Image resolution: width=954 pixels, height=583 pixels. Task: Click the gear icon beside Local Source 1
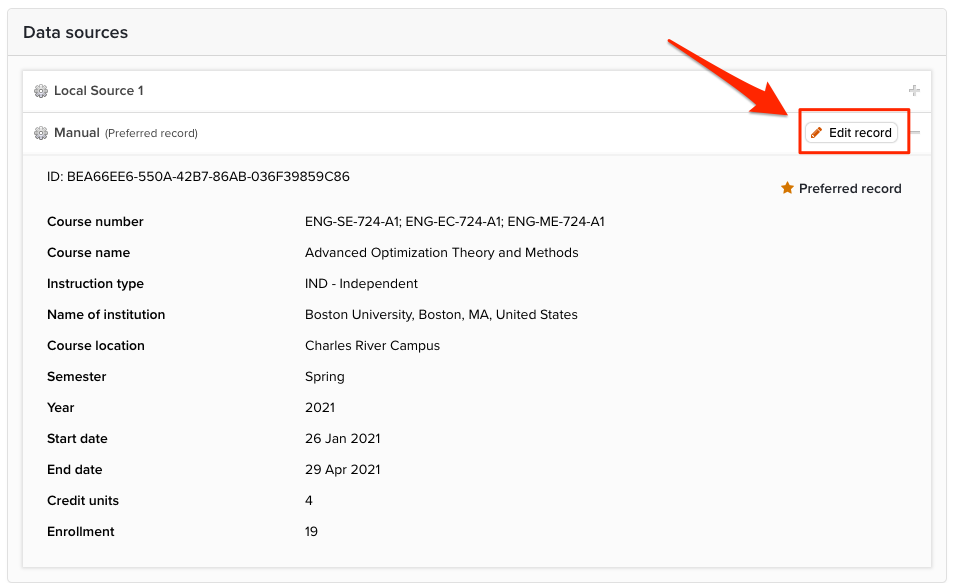tap(41, 91)
